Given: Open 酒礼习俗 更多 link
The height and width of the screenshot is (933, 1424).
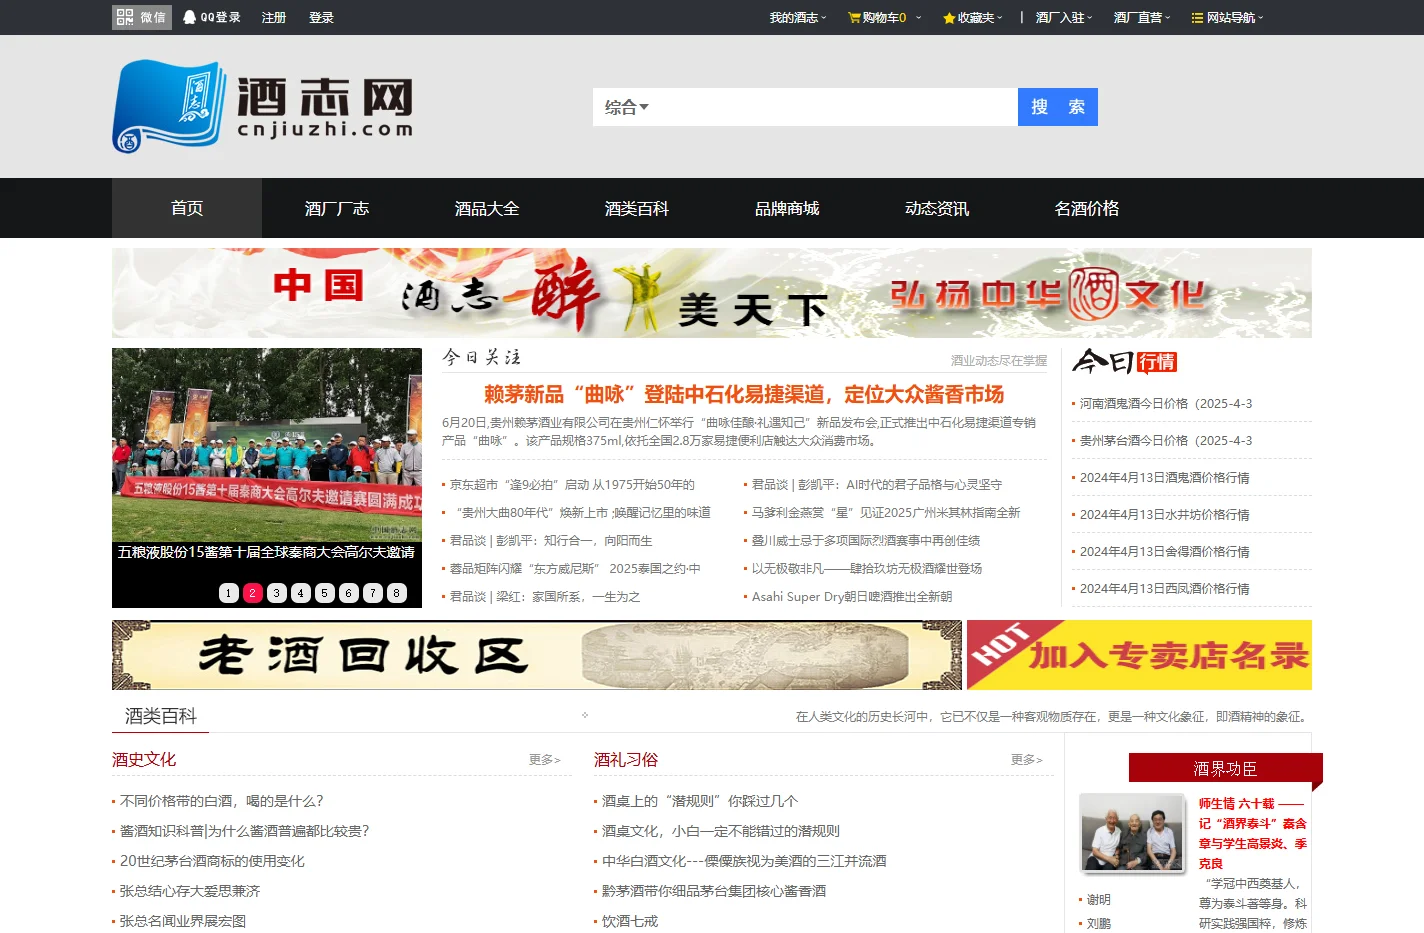Looking at the screenshot, I should (x=1027, y=760).
